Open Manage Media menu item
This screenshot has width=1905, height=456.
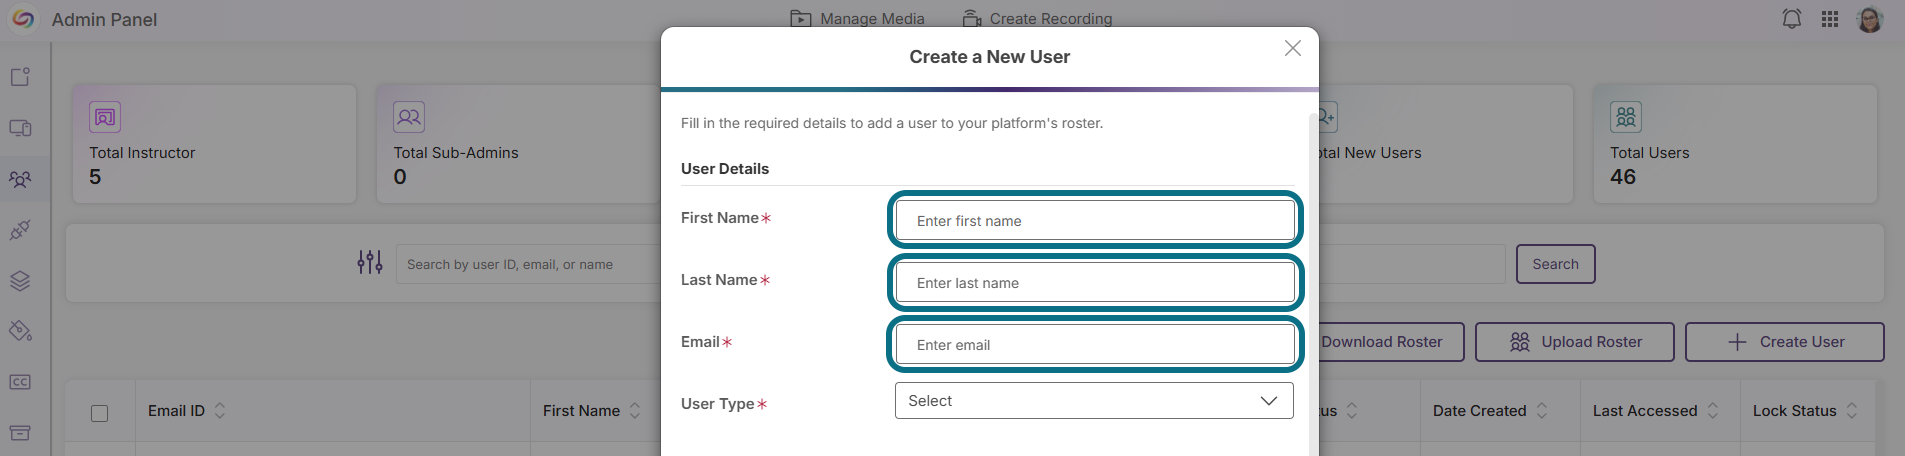coord(857,18)
